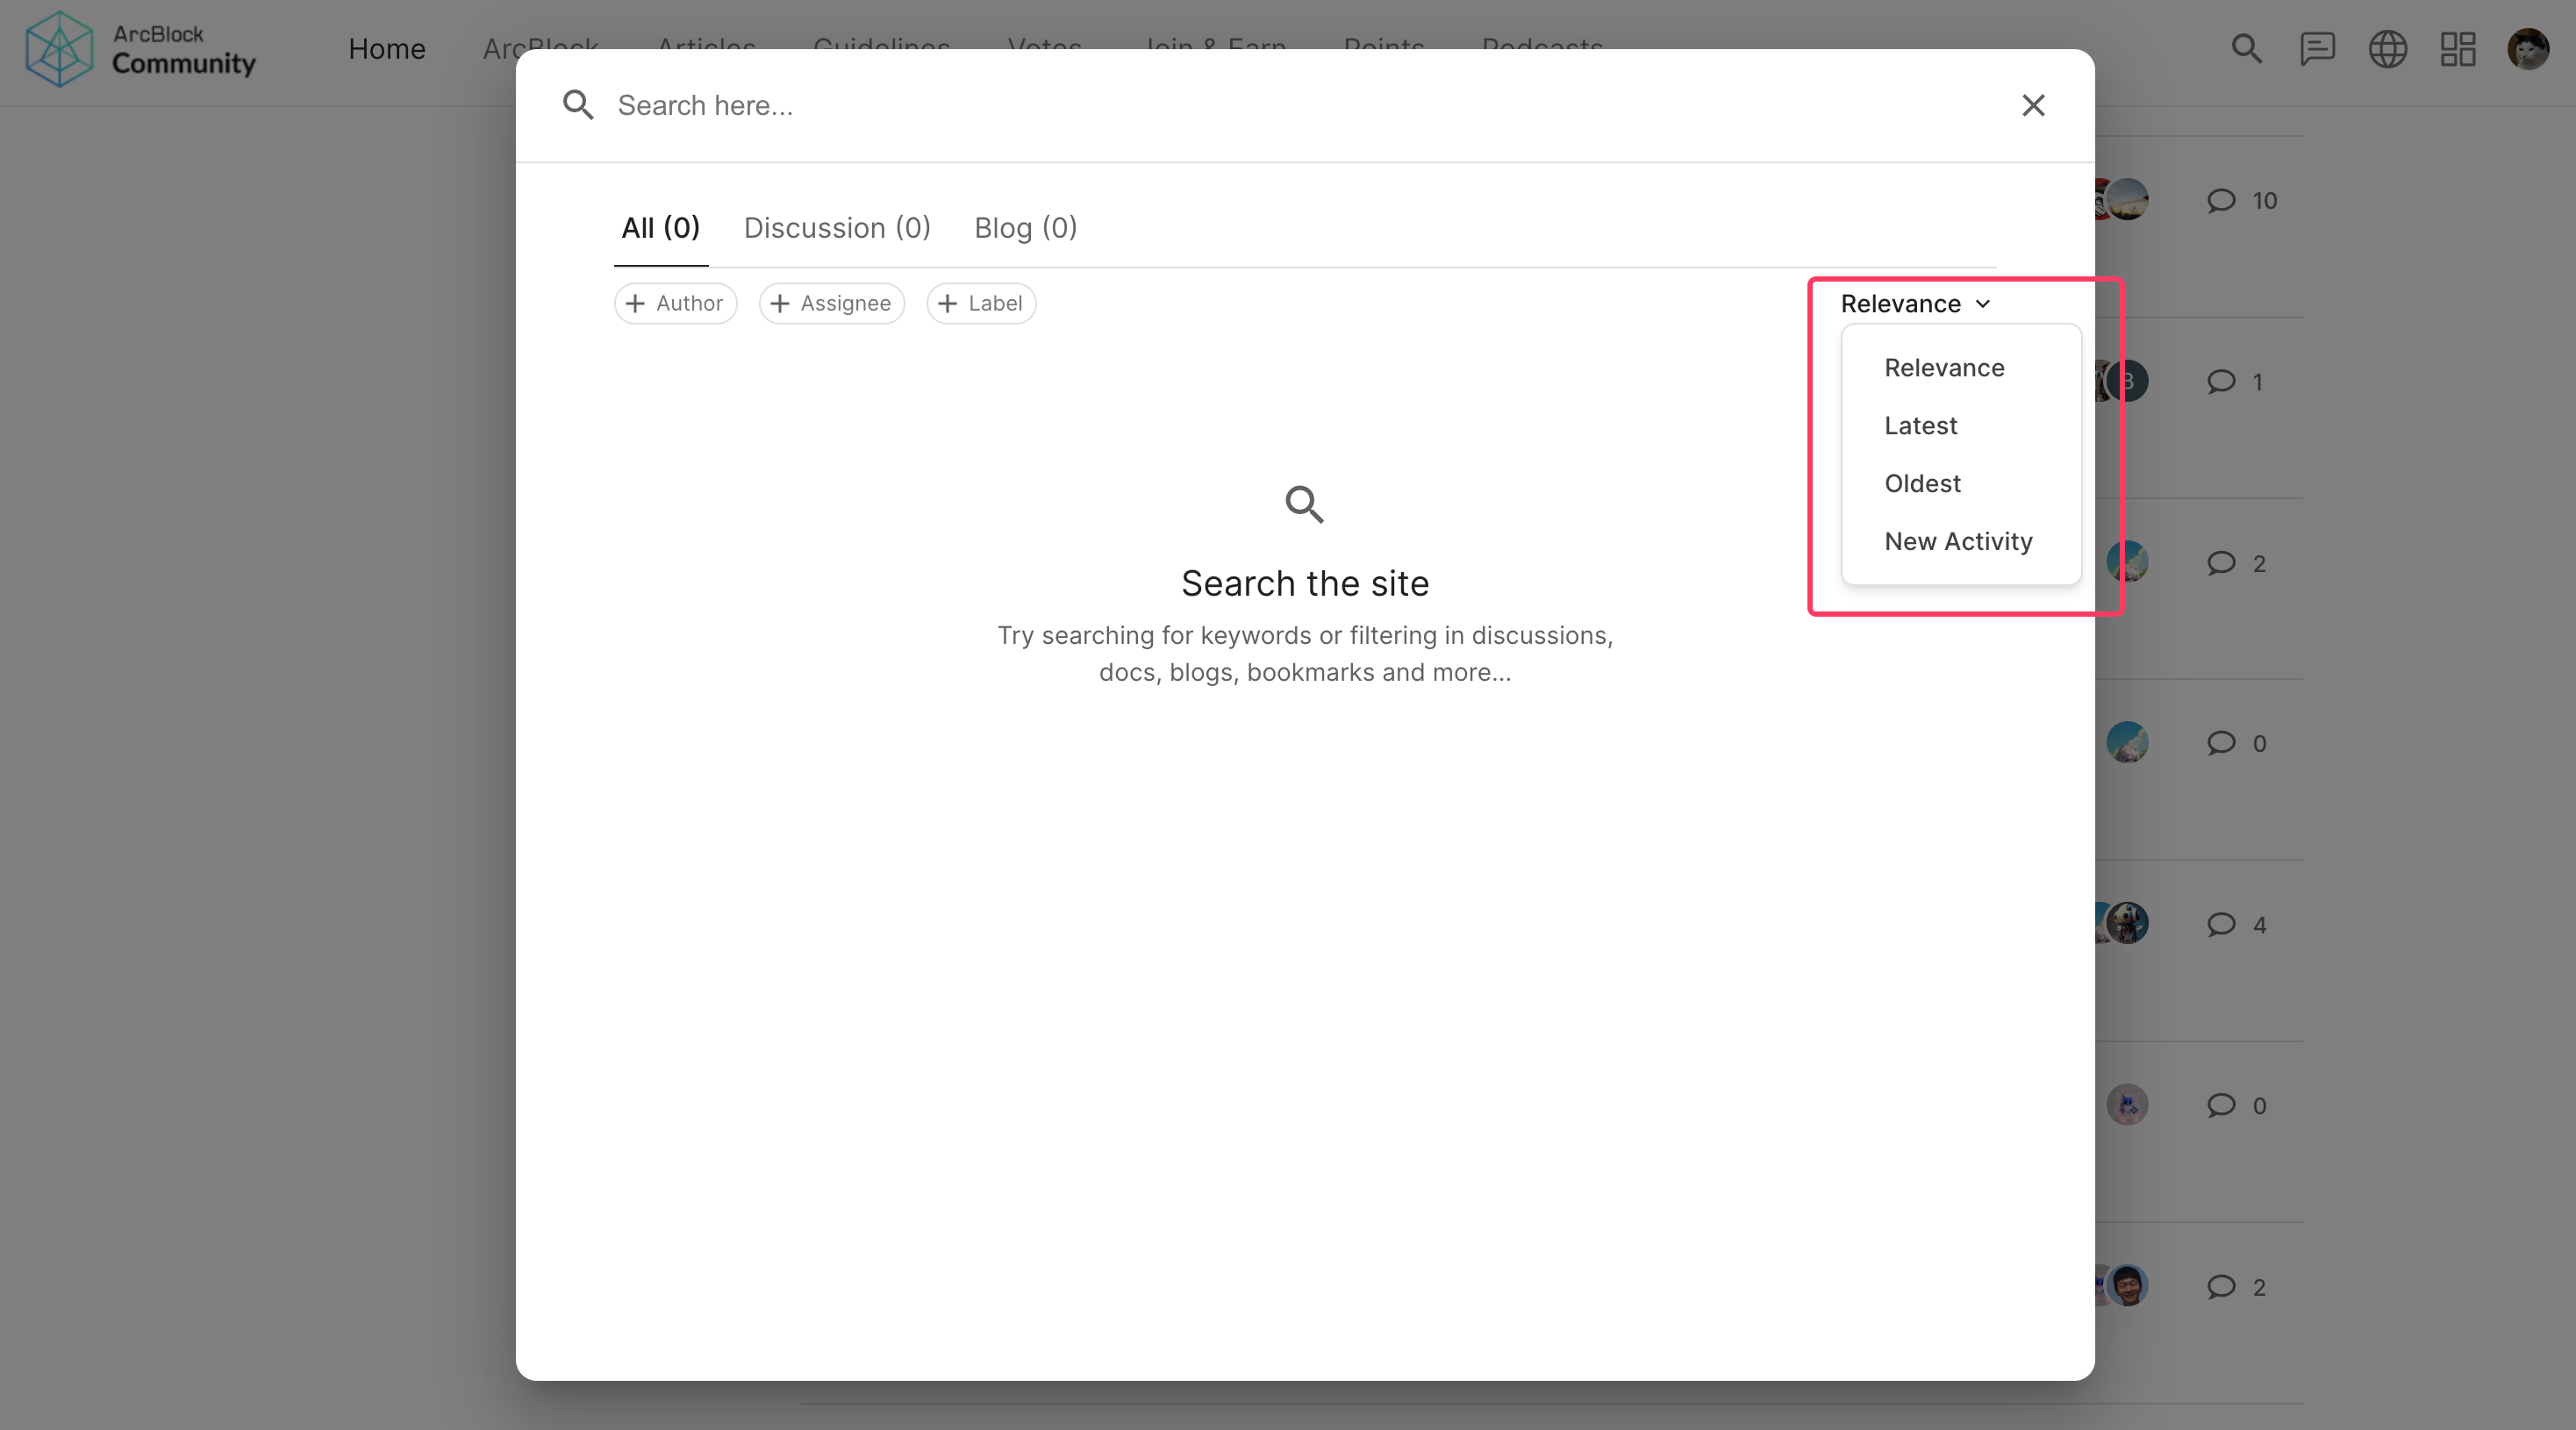Click the comment icon with 10 replies

(2221, 200)
